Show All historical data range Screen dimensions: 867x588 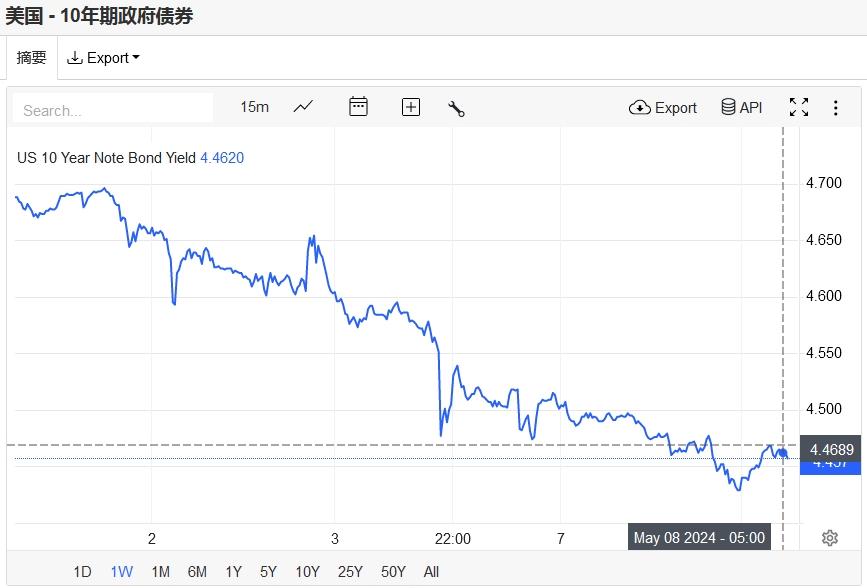431,572
